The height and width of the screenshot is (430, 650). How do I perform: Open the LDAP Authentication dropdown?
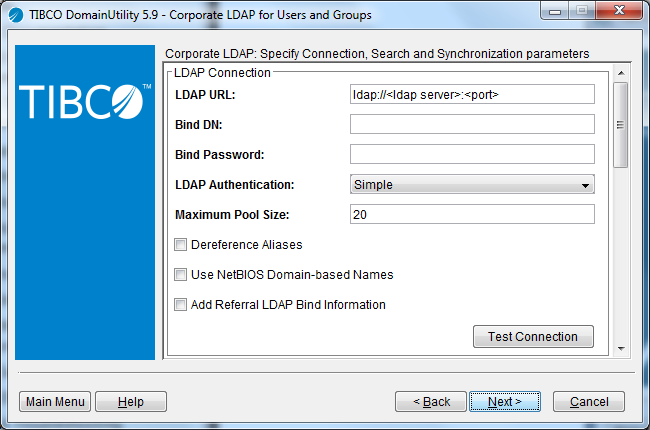(x=472, y=184)
